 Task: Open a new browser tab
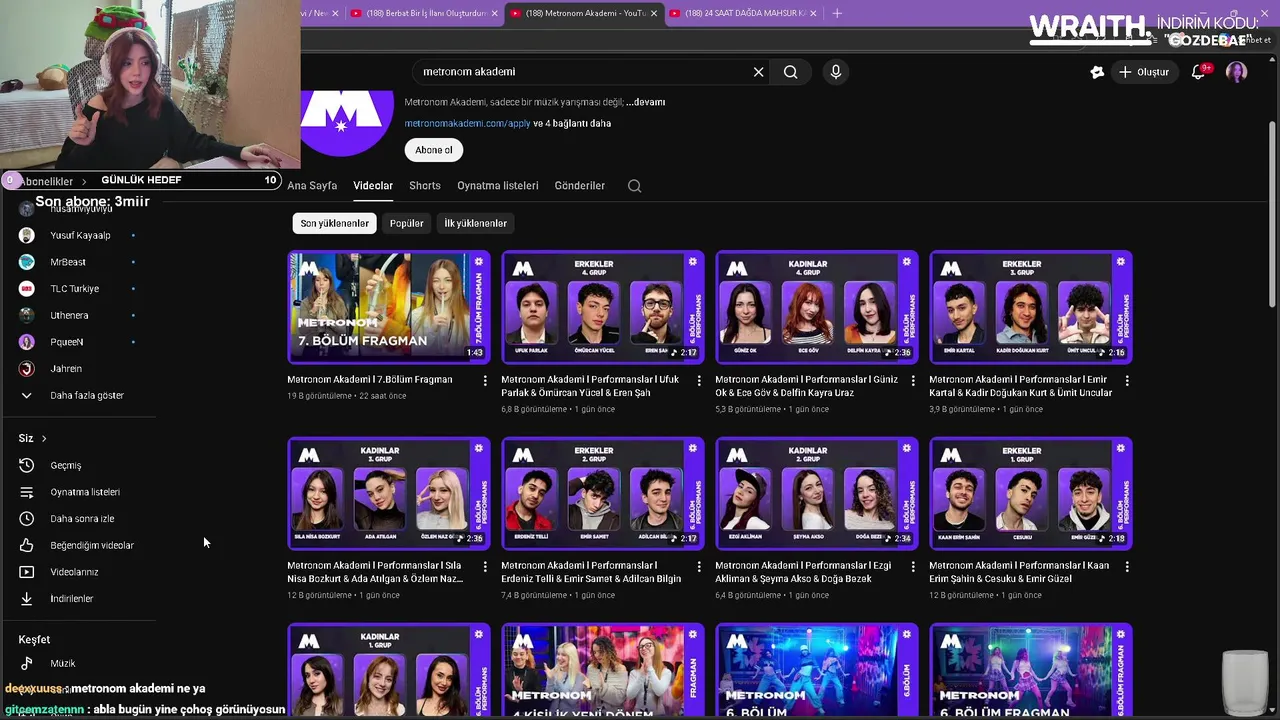pyautogui.click(x=837, y=13)
